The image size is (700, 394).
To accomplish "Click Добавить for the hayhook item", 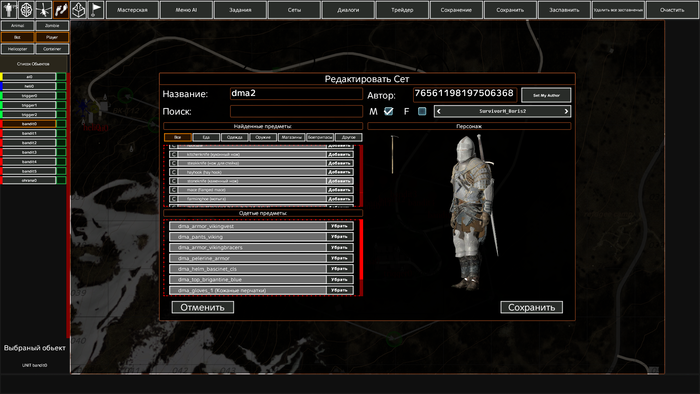I will pos(339,172).
